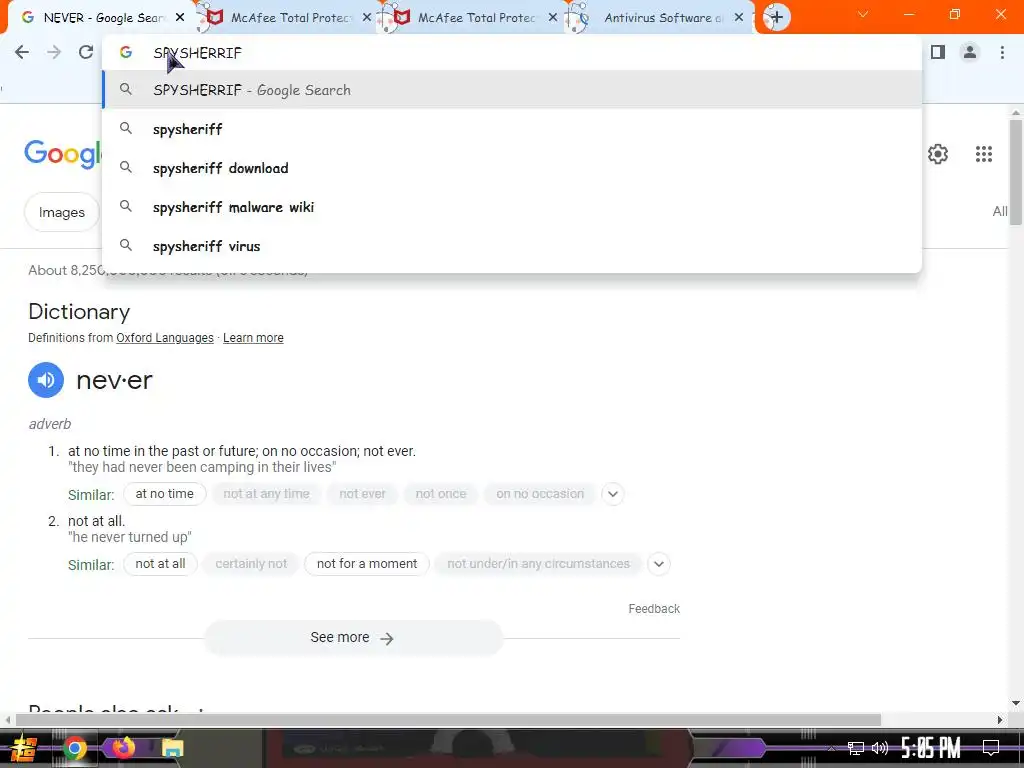Image resolution: width=1024 pixels, height=768 pixels.
Task: Select 'not under/in any circumstances' chip
Action: (538, 564)
